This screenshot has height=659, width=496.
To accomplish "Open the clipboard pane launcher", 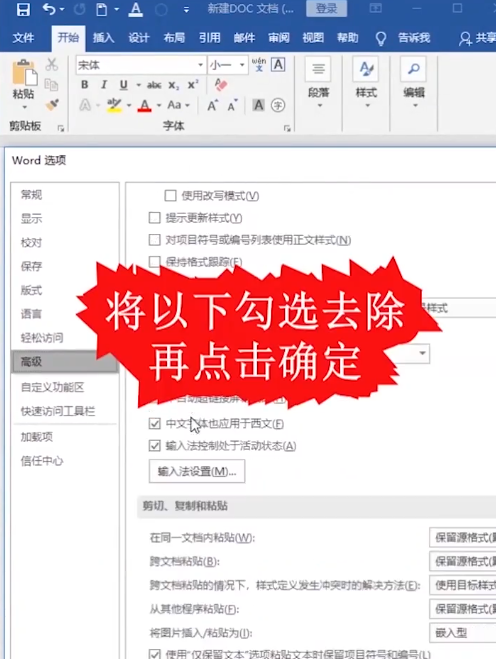I will pos(61,129).
